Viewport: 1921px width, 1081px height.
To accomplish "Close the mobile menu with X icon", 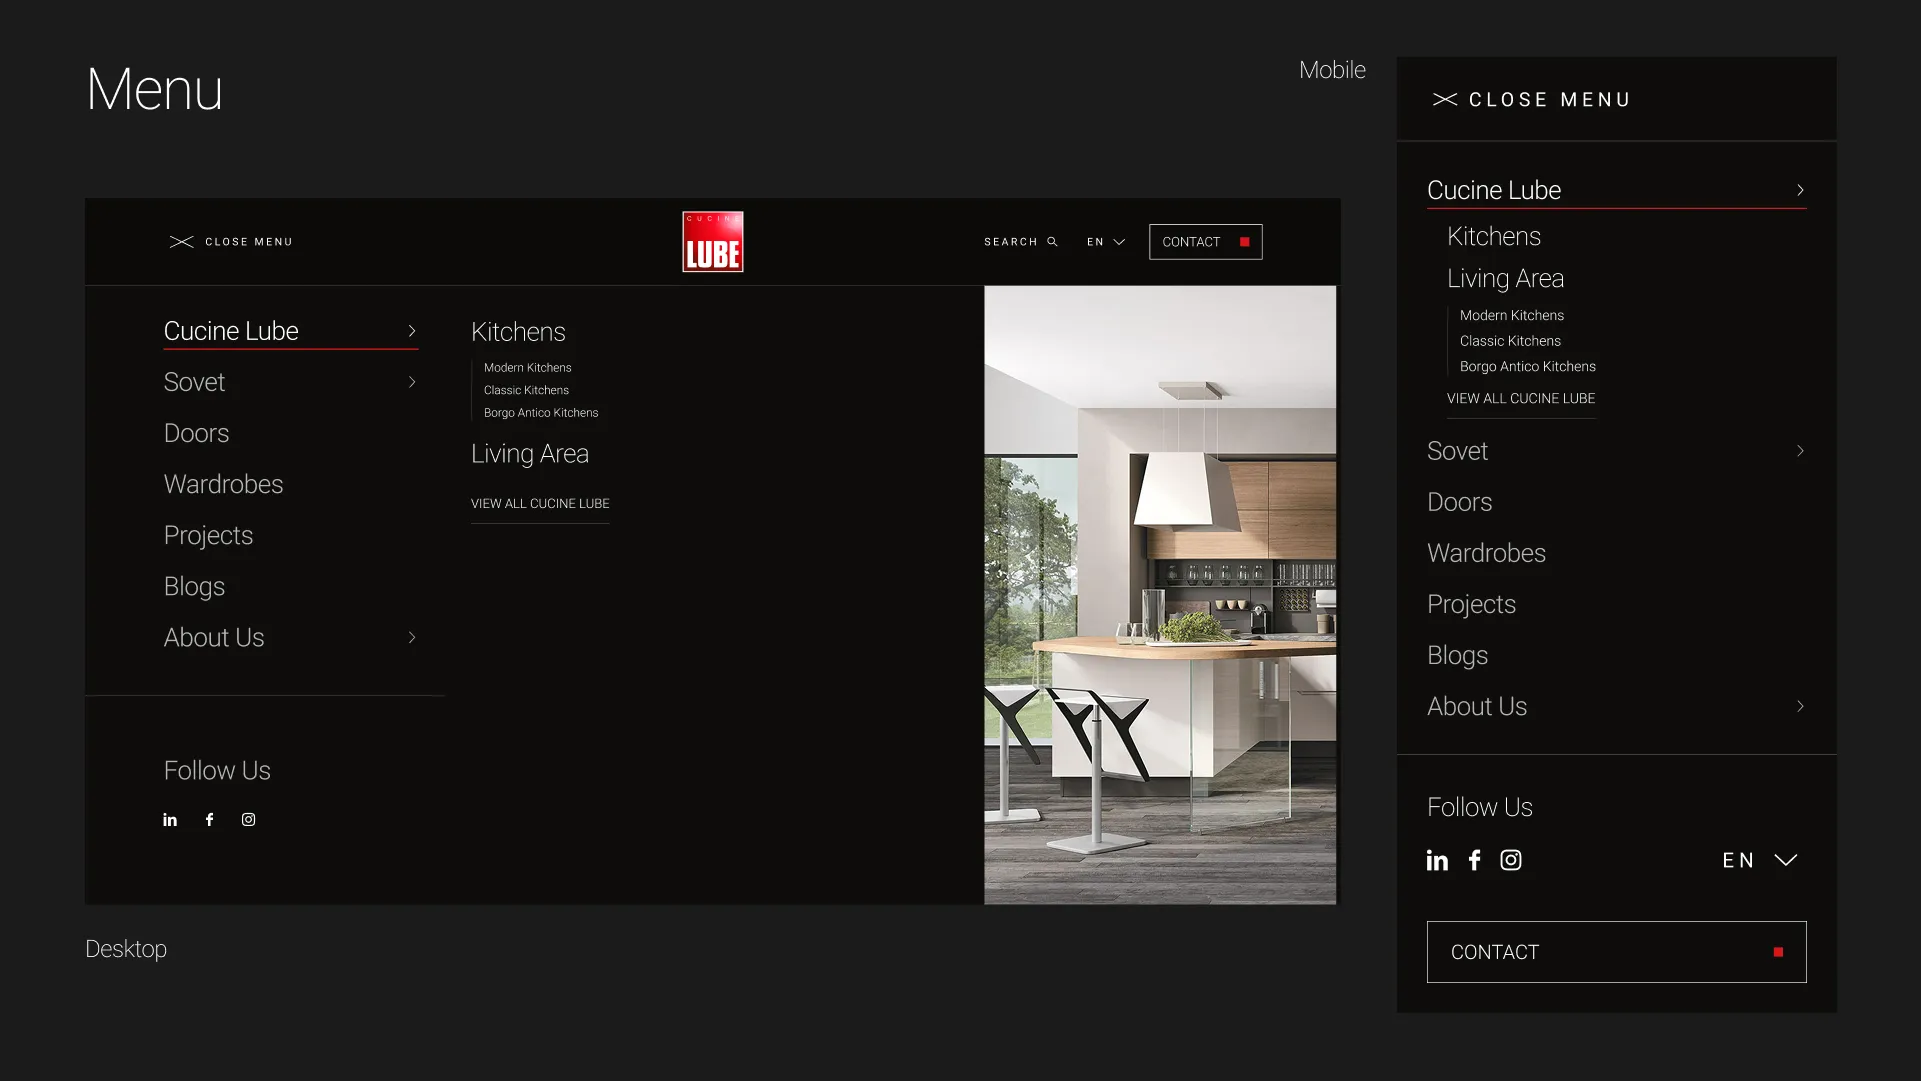I will [x=1445, y=99].
